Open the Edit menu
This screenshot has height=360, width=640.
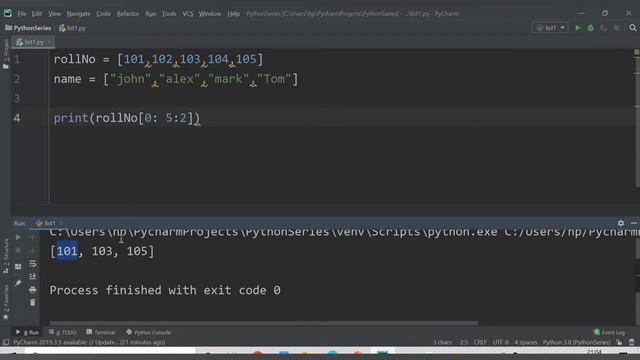tap(37, 13)
